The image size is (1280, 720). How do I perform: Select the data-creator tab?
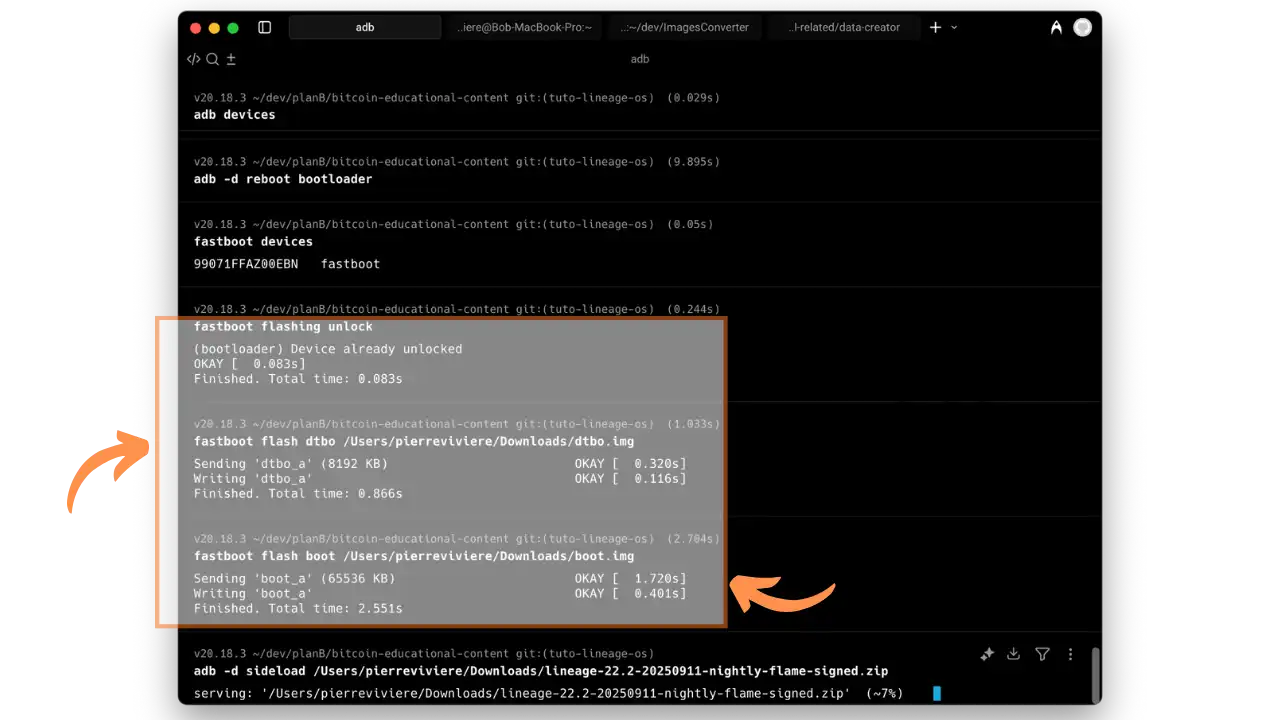843,28
